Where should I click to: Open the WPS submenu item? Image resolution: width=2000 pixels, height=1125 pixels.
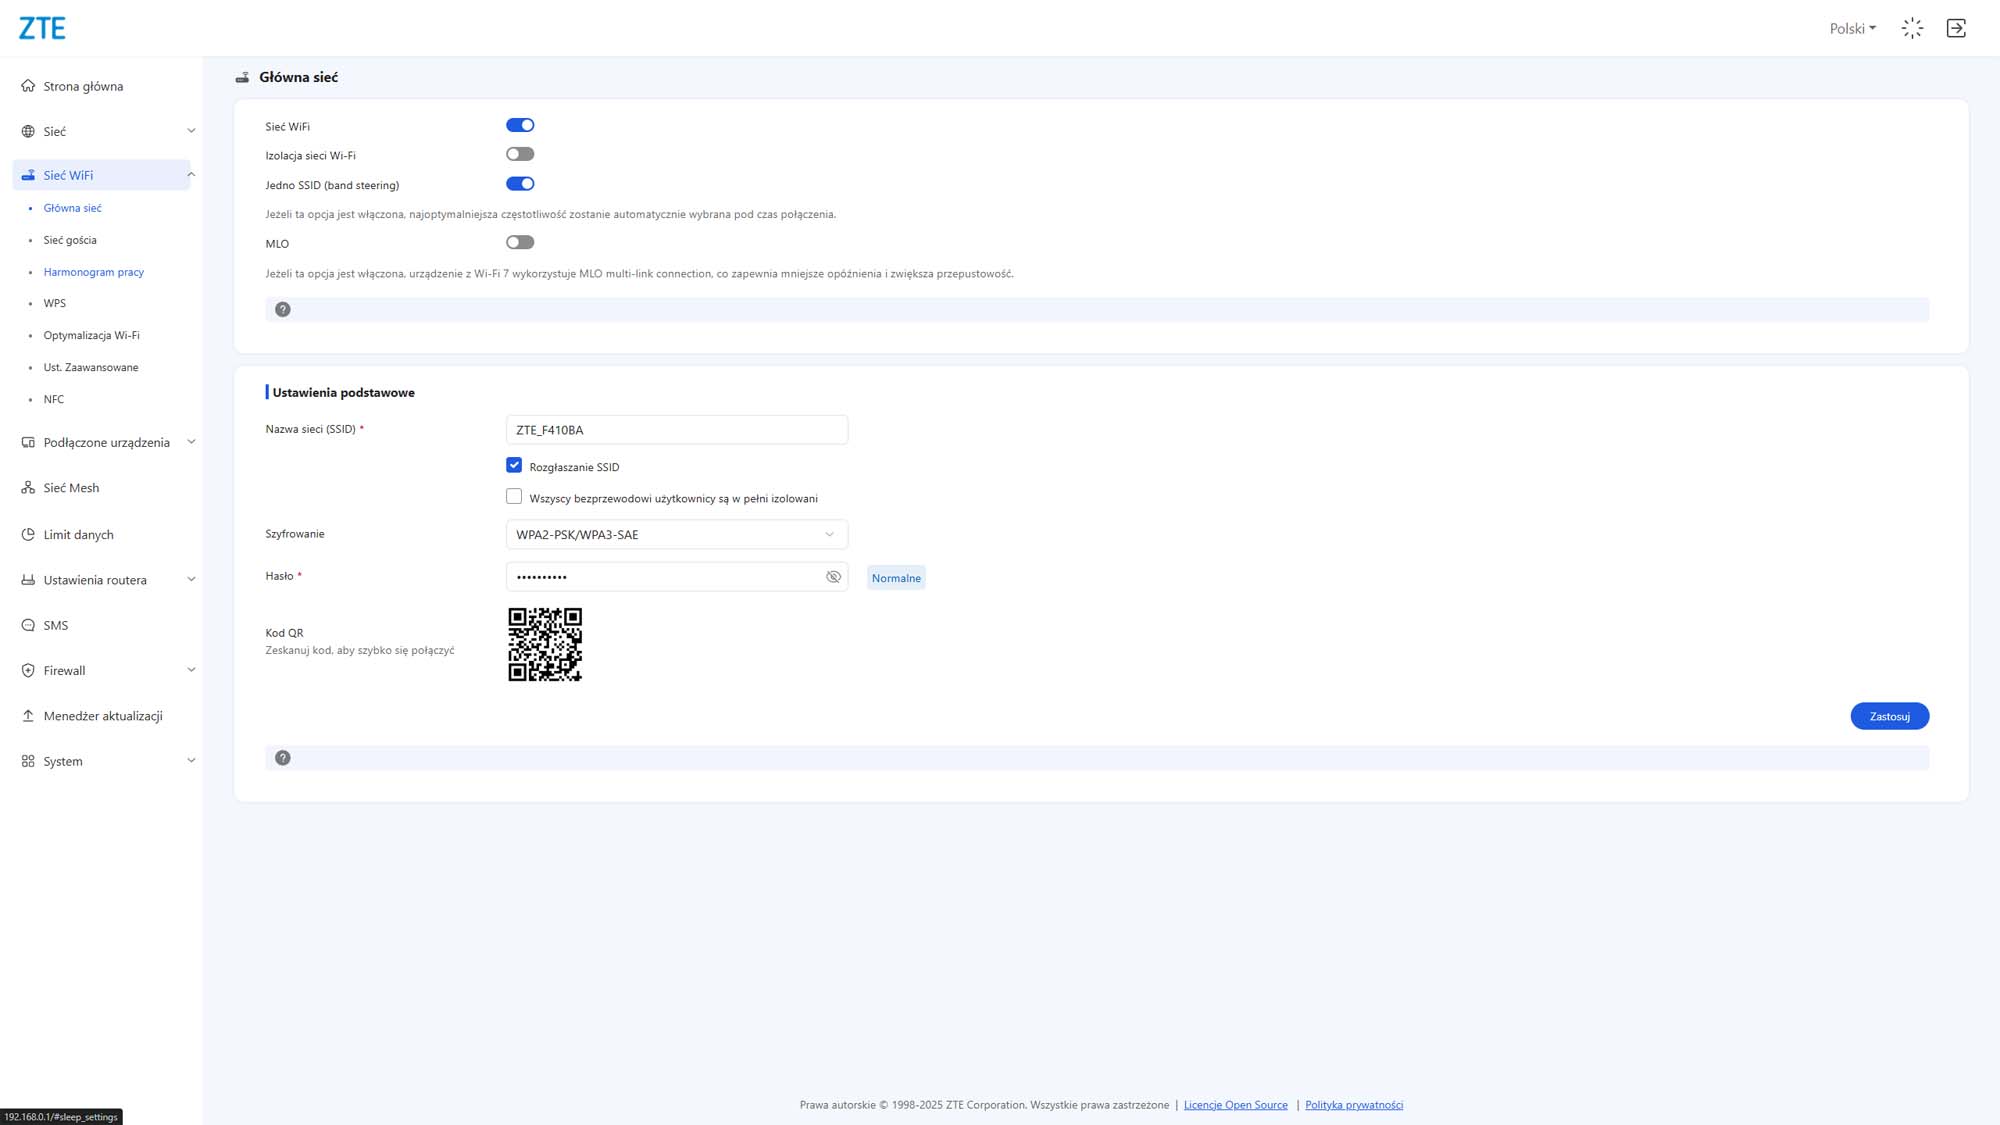54,303
